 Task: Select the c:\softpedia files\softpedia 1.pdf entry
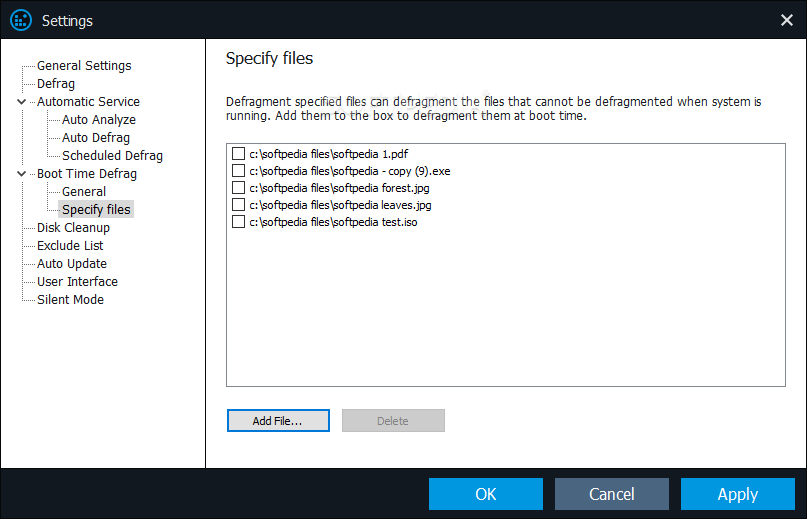(x=329, y=154)
